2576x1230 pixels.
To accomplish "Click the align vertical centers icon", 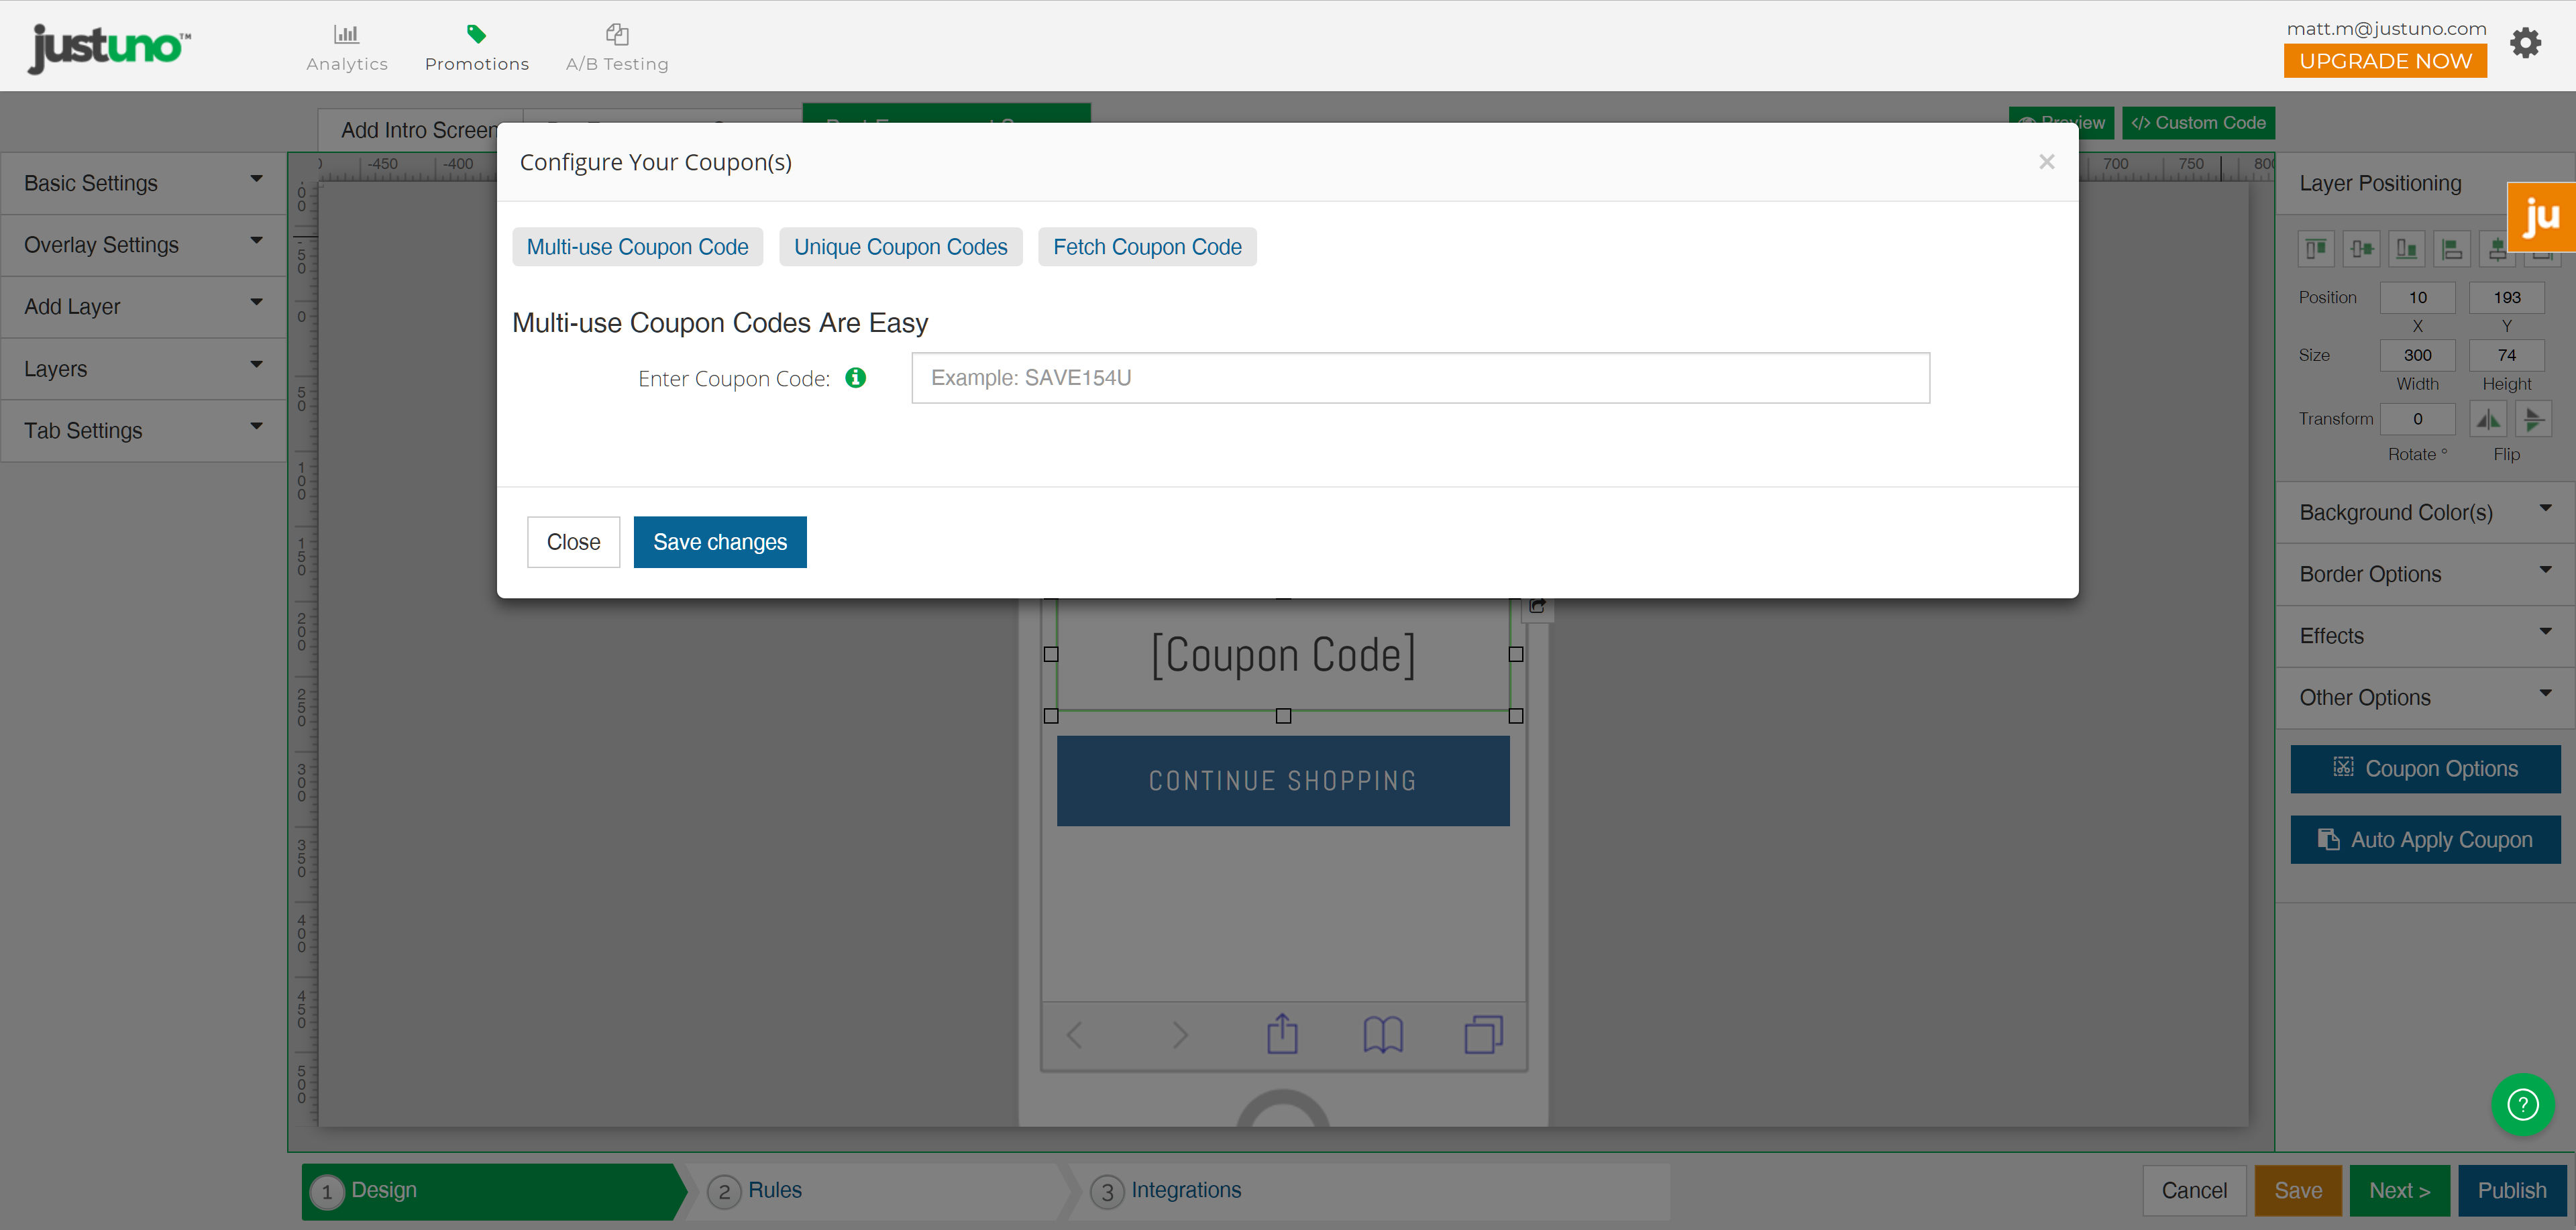I will coord(2361,249).
